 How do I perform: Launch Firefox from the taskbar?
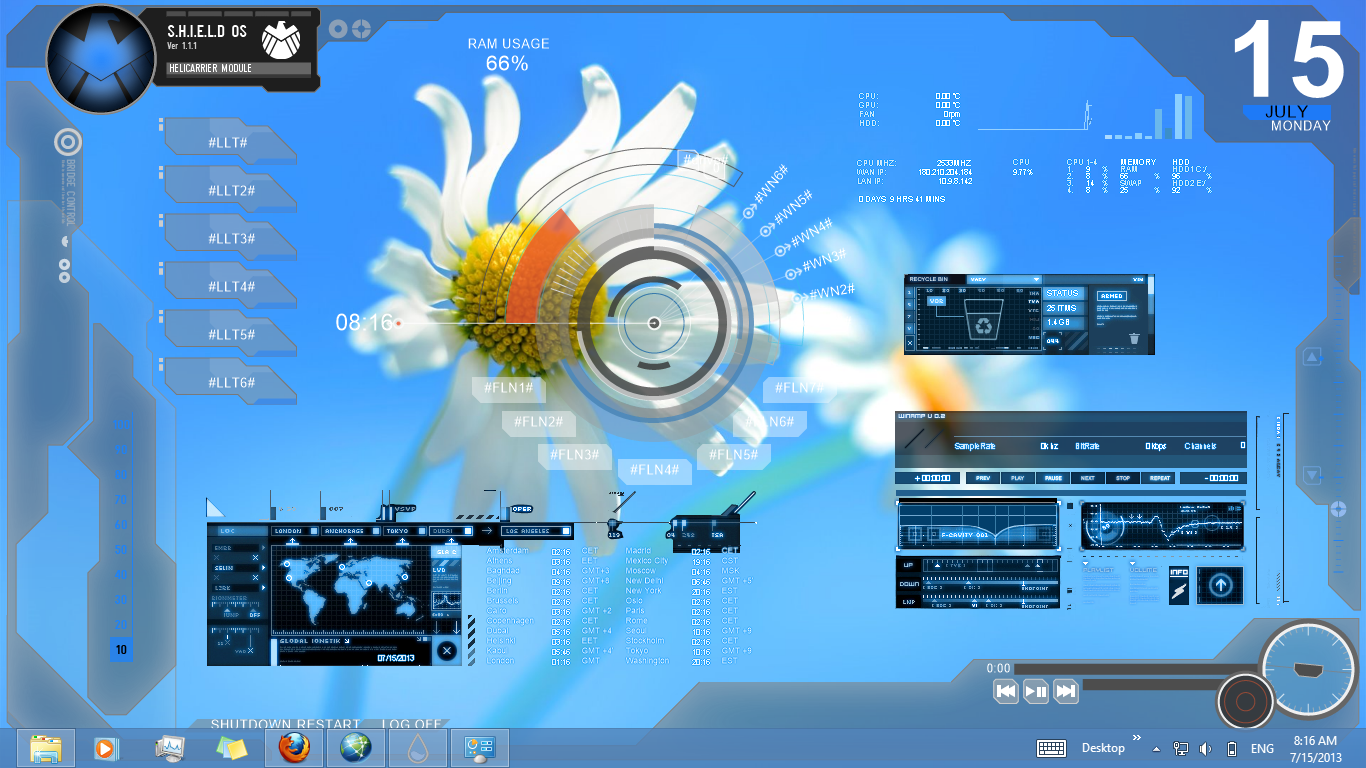294,748
